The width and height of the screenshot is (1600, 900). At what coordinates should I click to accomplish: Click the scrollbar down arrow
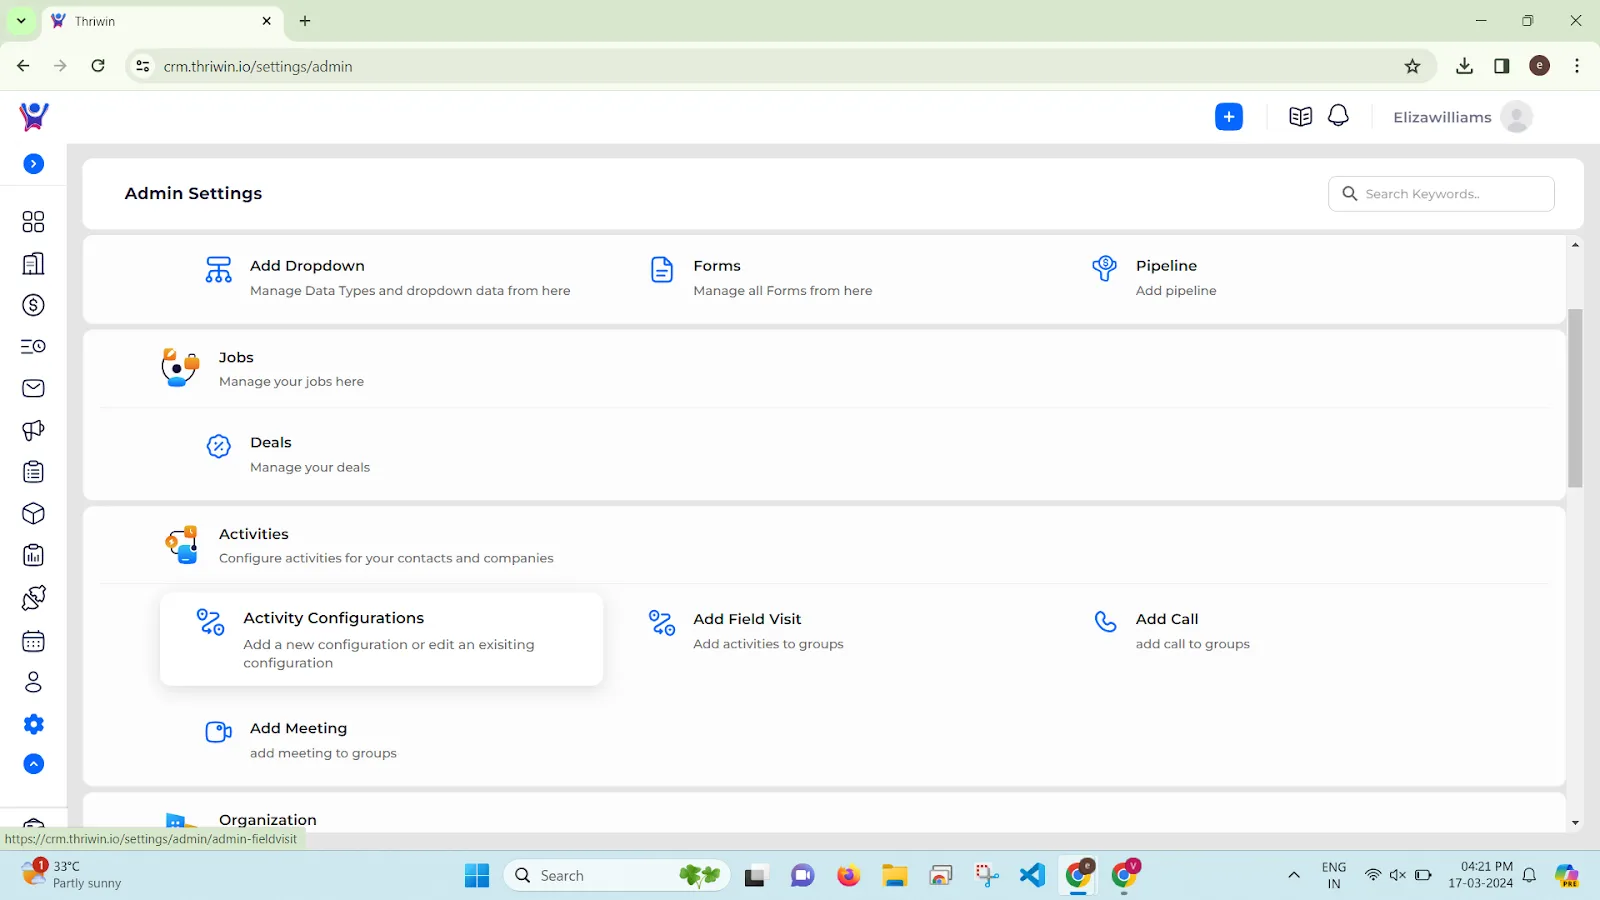tap(1575, 823)
